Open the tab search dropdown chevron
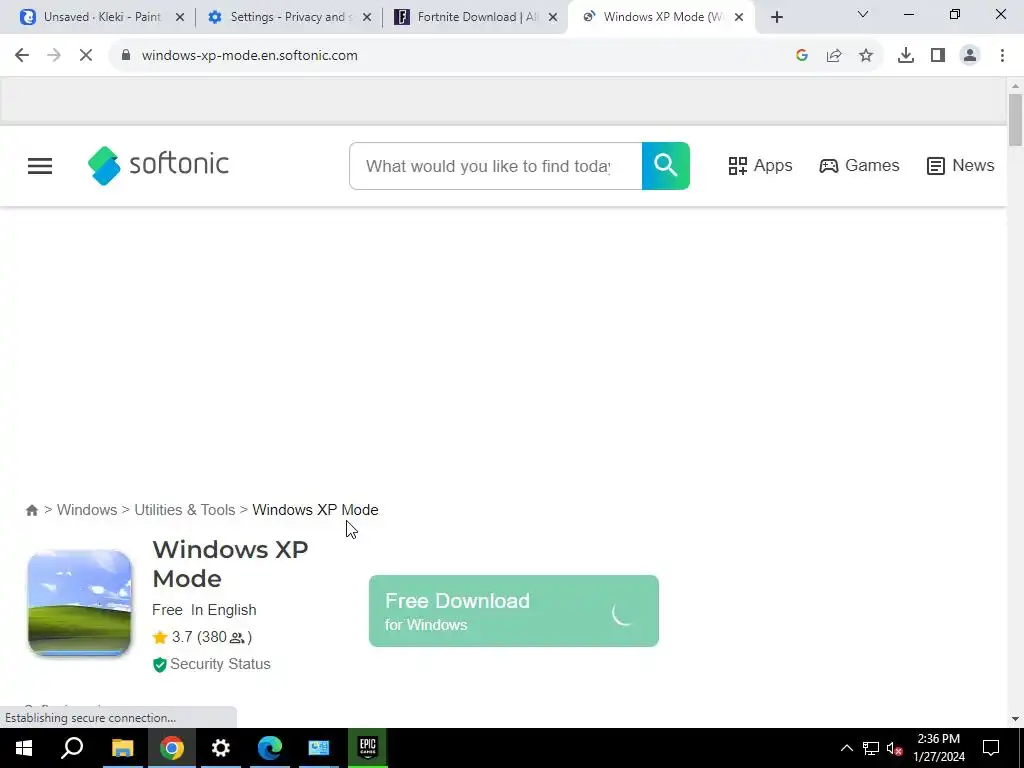The image size is (1024, 768). pos(863,14)
